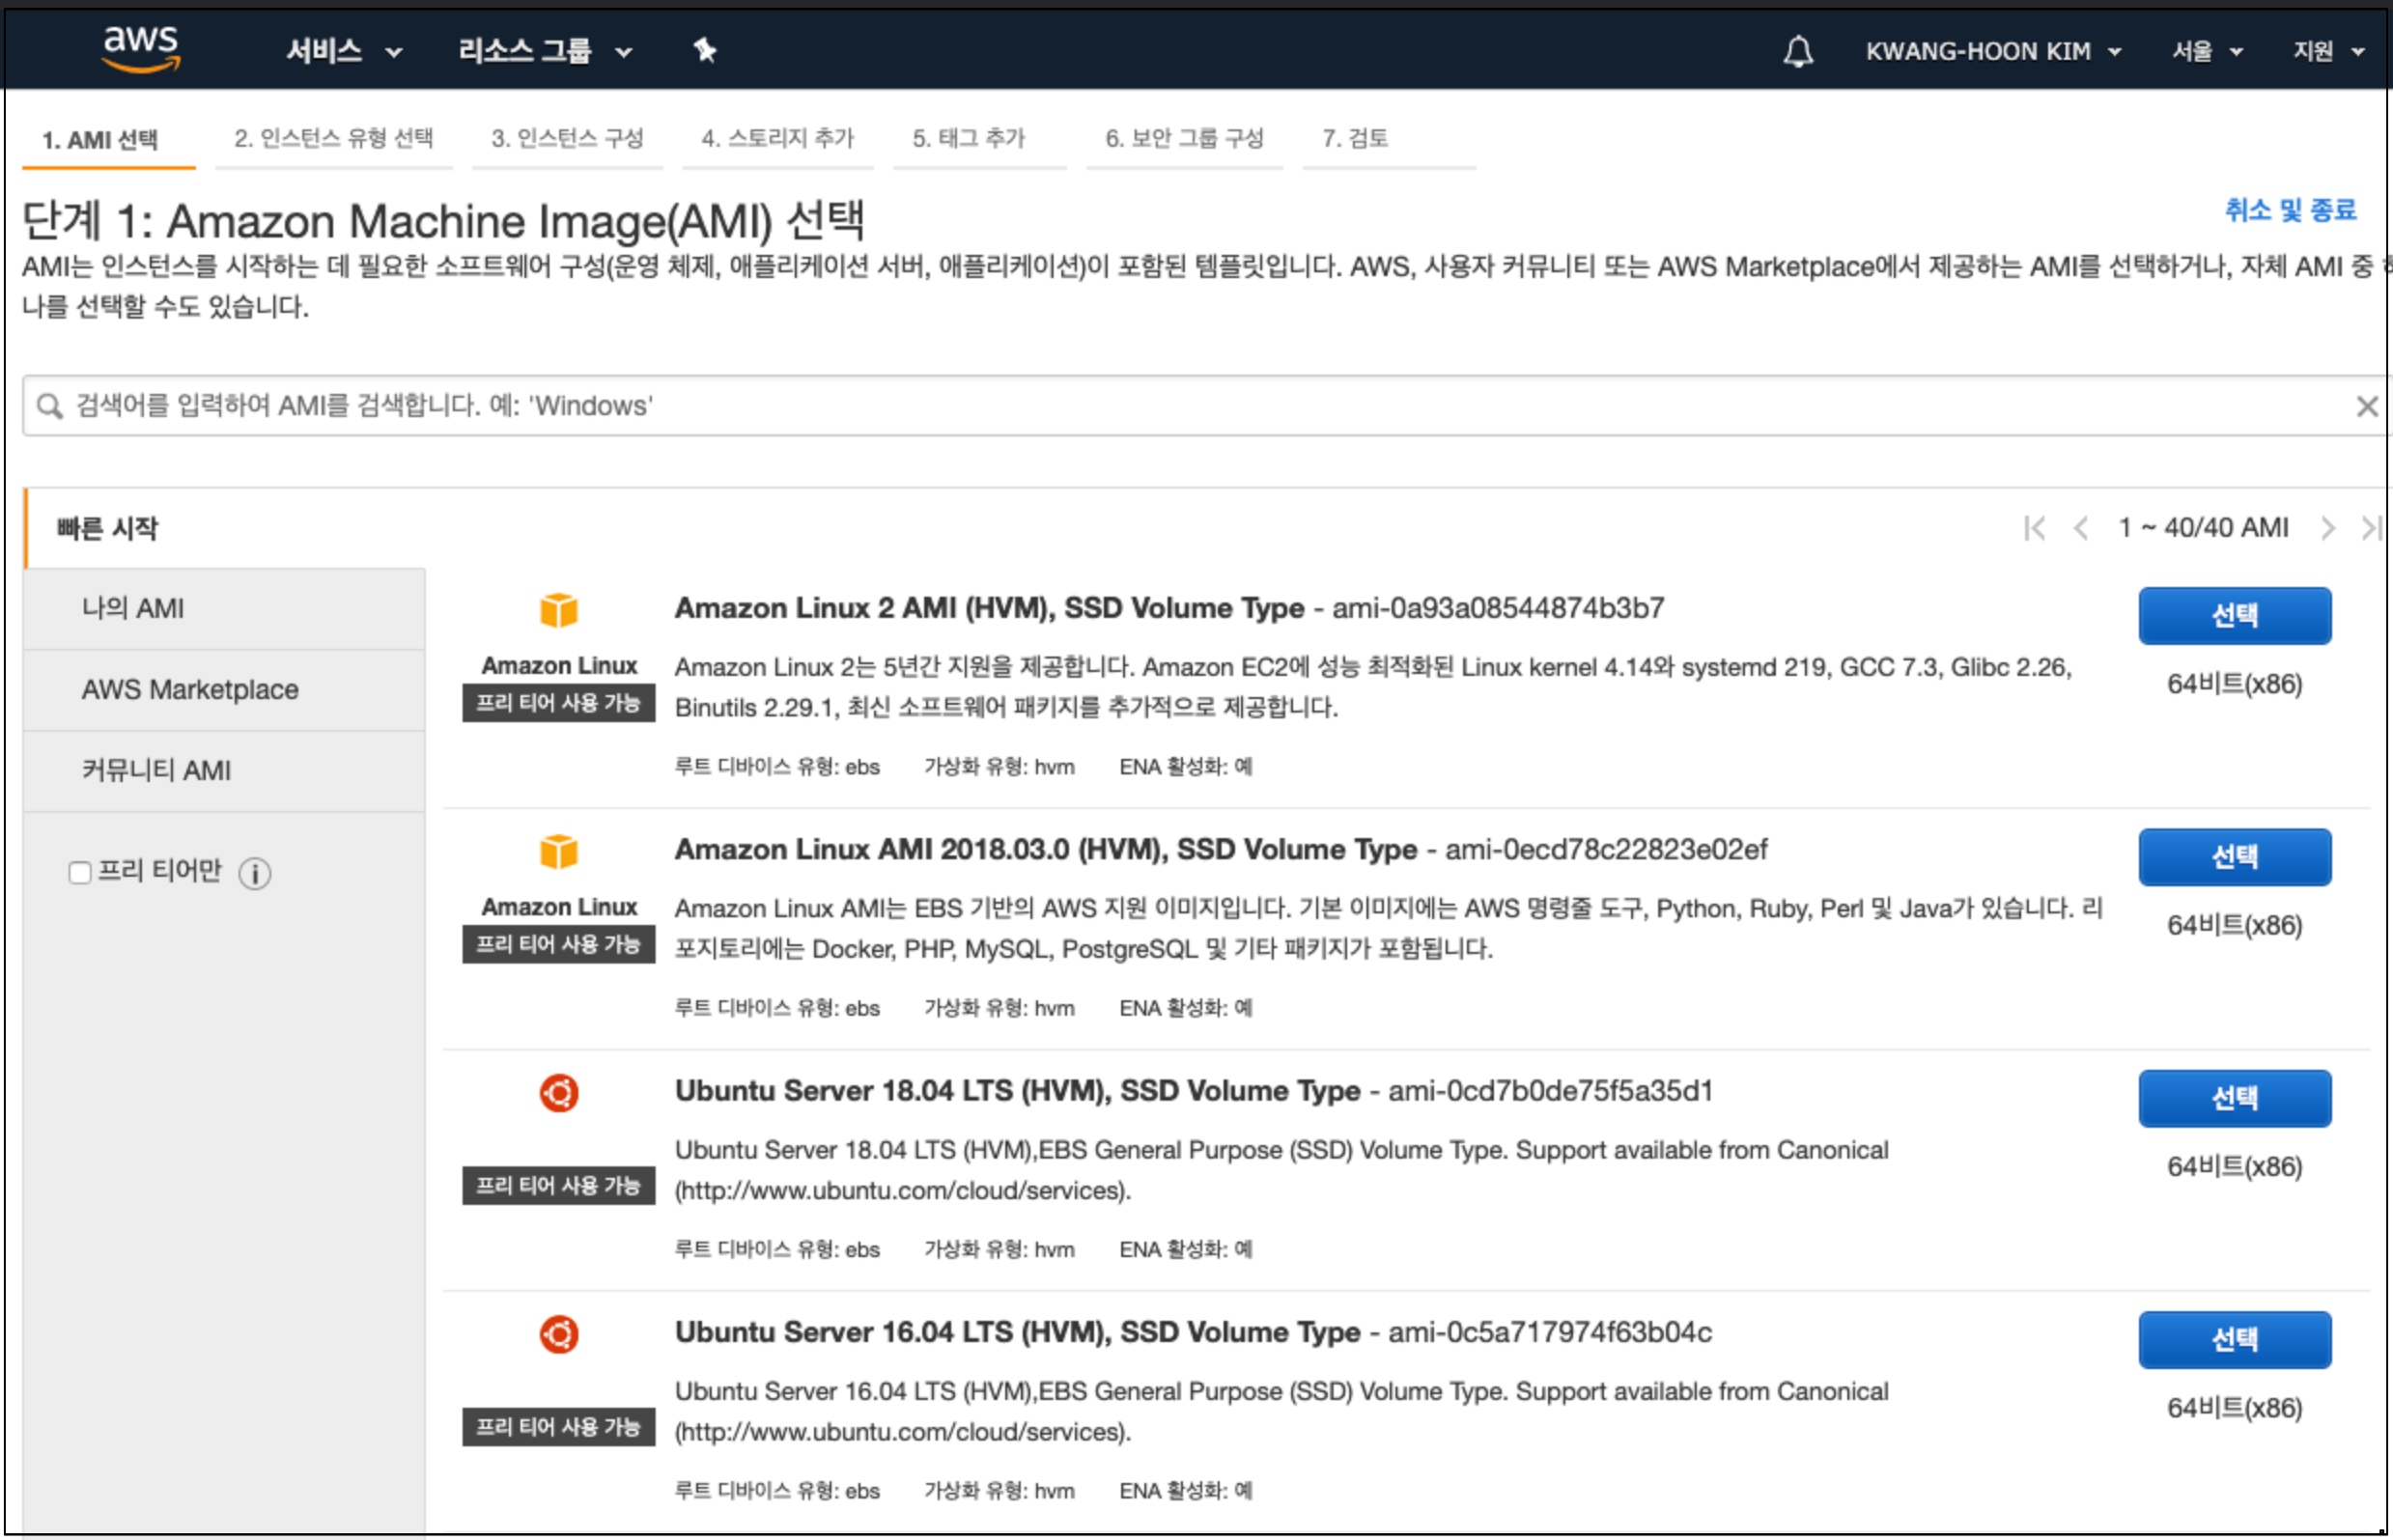This screenshot has width=2393, height=1540.
Task: Click the 취소 및 종료 link
Action: (2289, 210)
